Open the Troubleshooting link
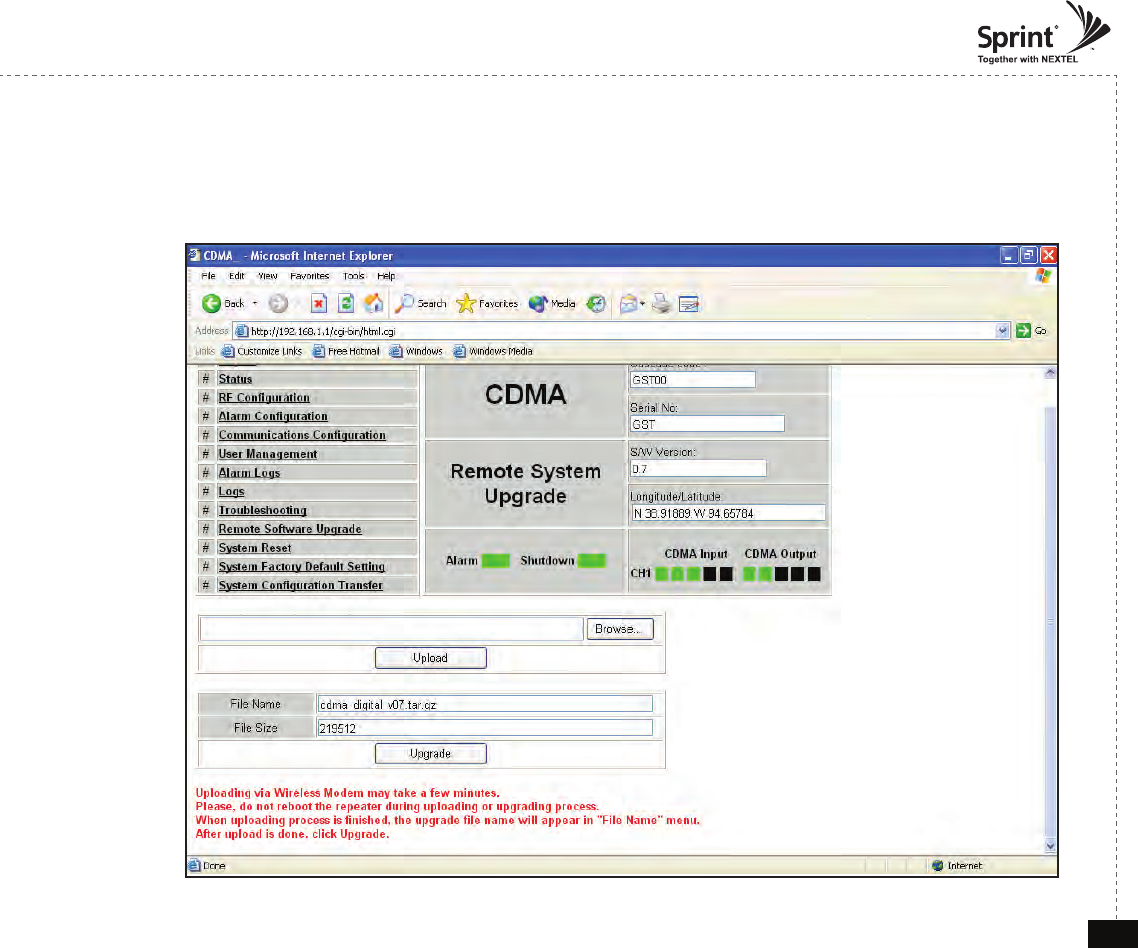Screen dimensions: 1138x948 tap(263, 511)
